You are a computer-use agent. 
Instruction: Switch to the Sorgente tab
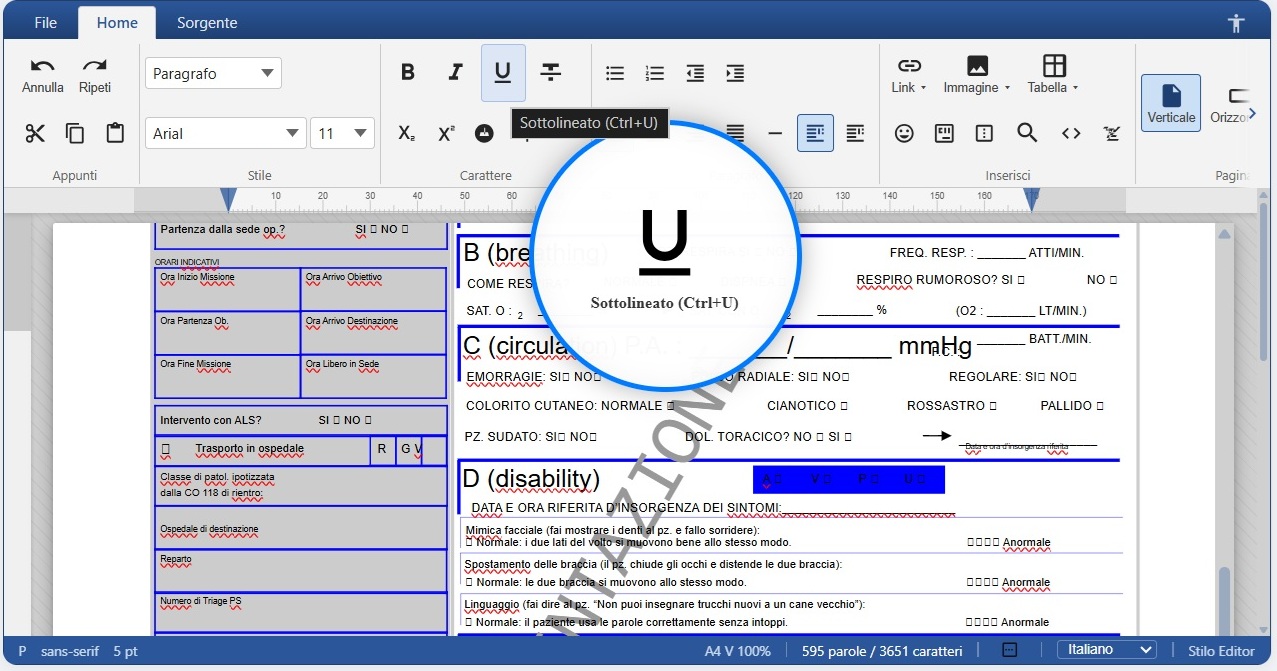(207, 22)
